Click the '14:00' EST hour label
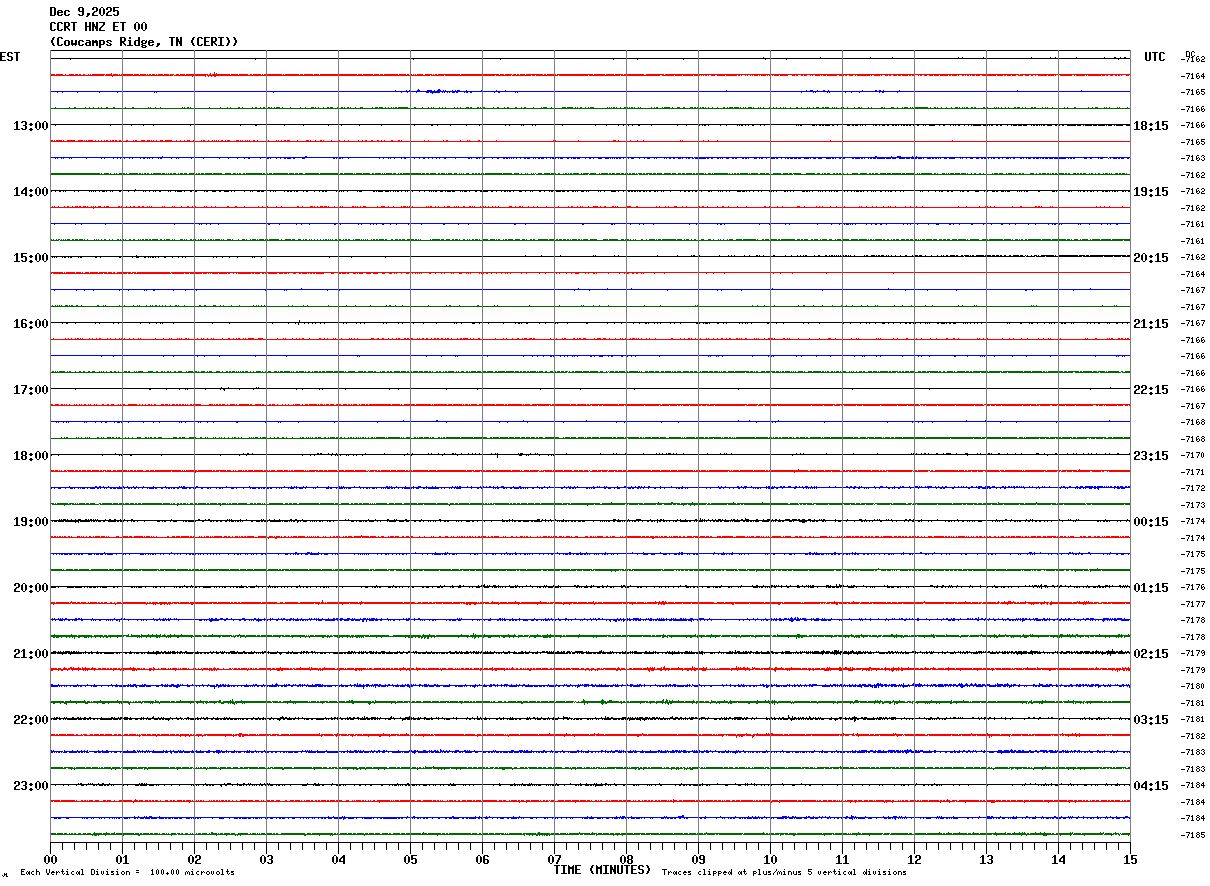The width and height of the screenshot is (1210, 886). pyautogui.click(x=30, y=192)
